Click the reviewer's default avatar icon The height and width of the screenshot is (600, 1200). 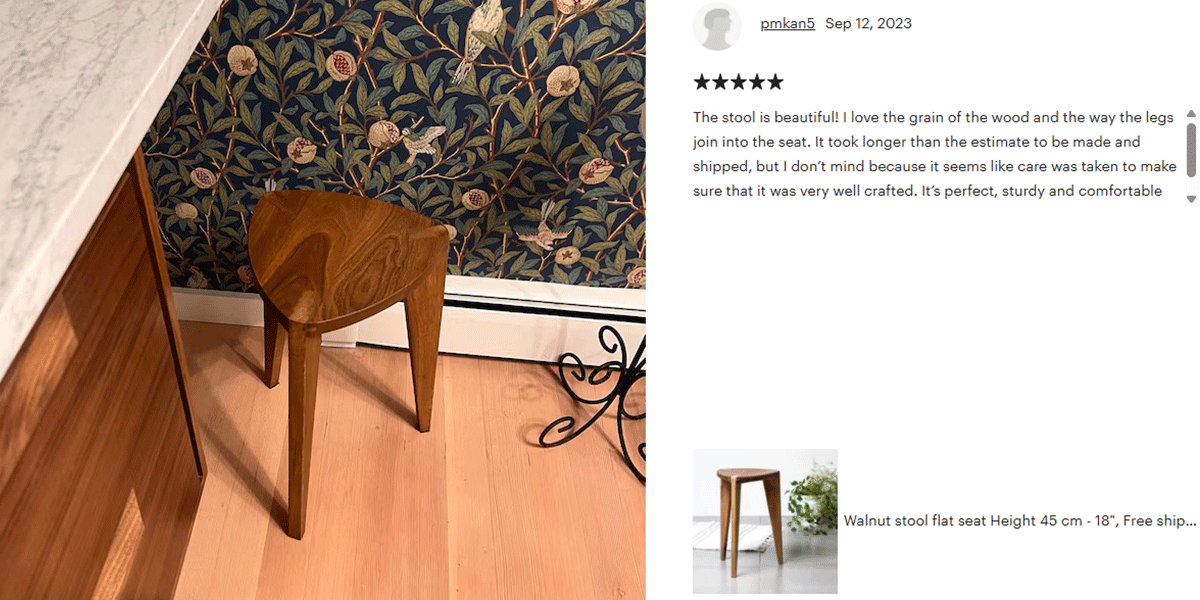point(717,26)
